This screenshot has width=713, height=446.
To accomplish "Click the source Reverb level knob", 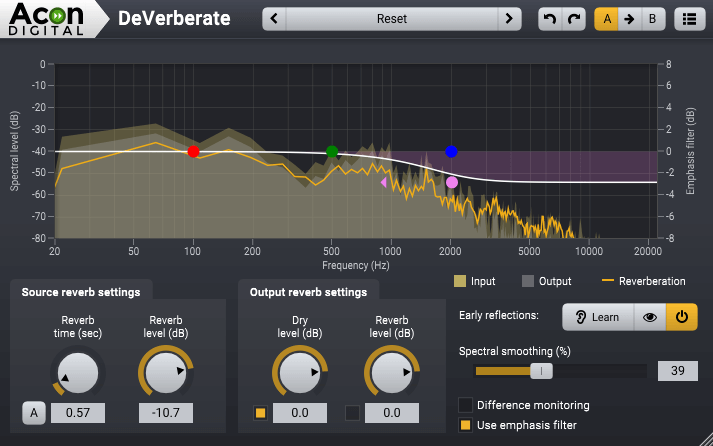I will [x=166, y=373].
